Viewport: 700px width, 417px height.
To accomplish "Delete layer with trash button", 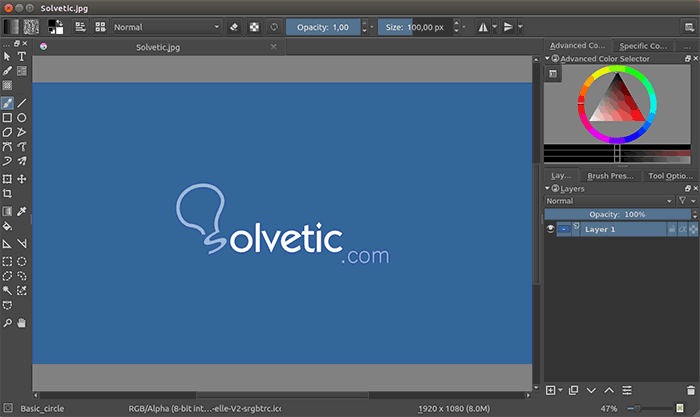I will point(691,391).
